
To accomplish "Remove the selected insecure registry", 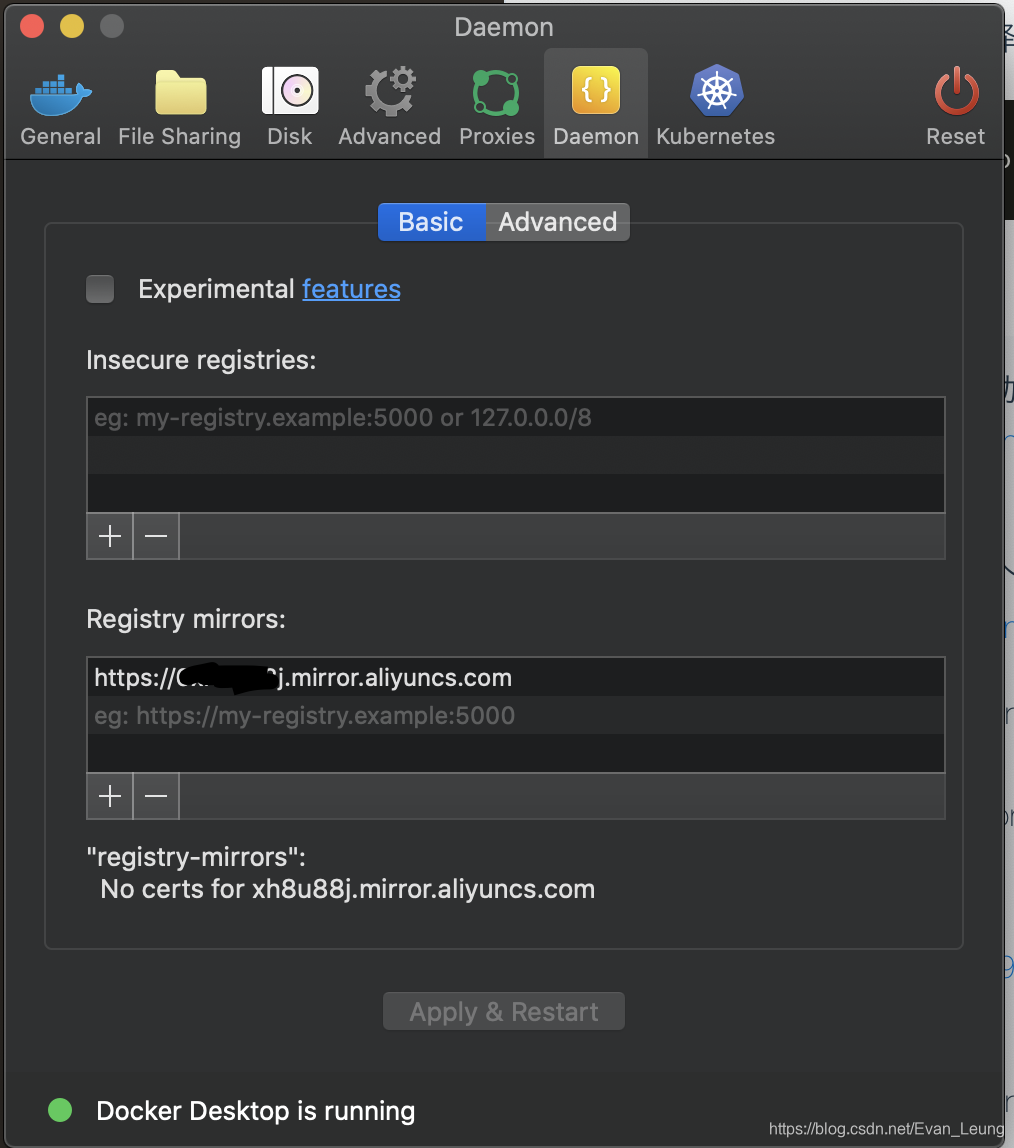I will tap(155, 536).
